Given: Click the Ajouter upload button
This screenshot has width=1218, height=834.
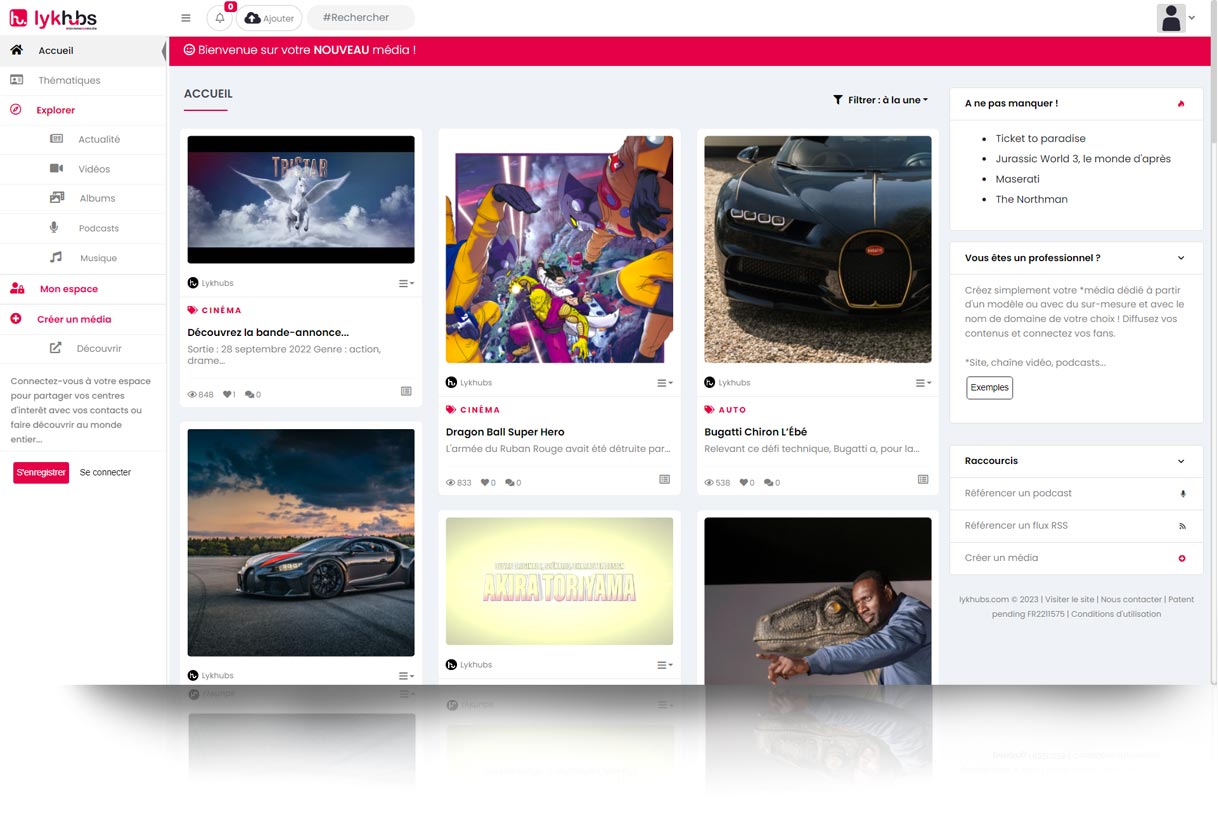Looking at the screenshot, I should [x=269, y=18].
